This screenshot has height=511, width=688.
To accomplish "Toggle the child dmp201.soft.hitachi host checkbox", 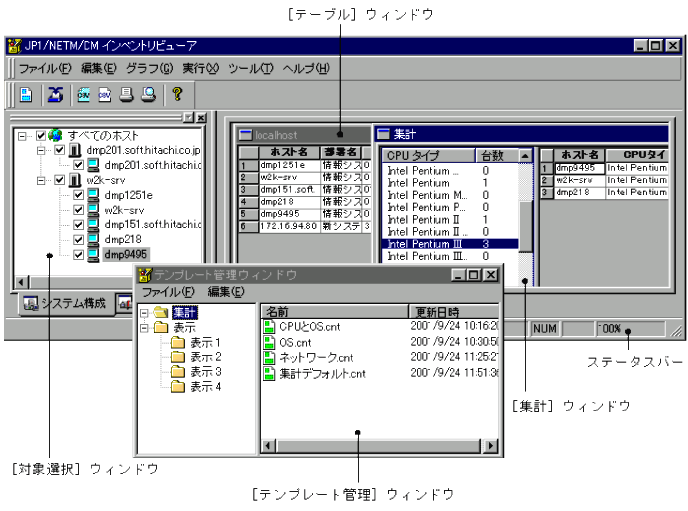I will tap(79, 165).
